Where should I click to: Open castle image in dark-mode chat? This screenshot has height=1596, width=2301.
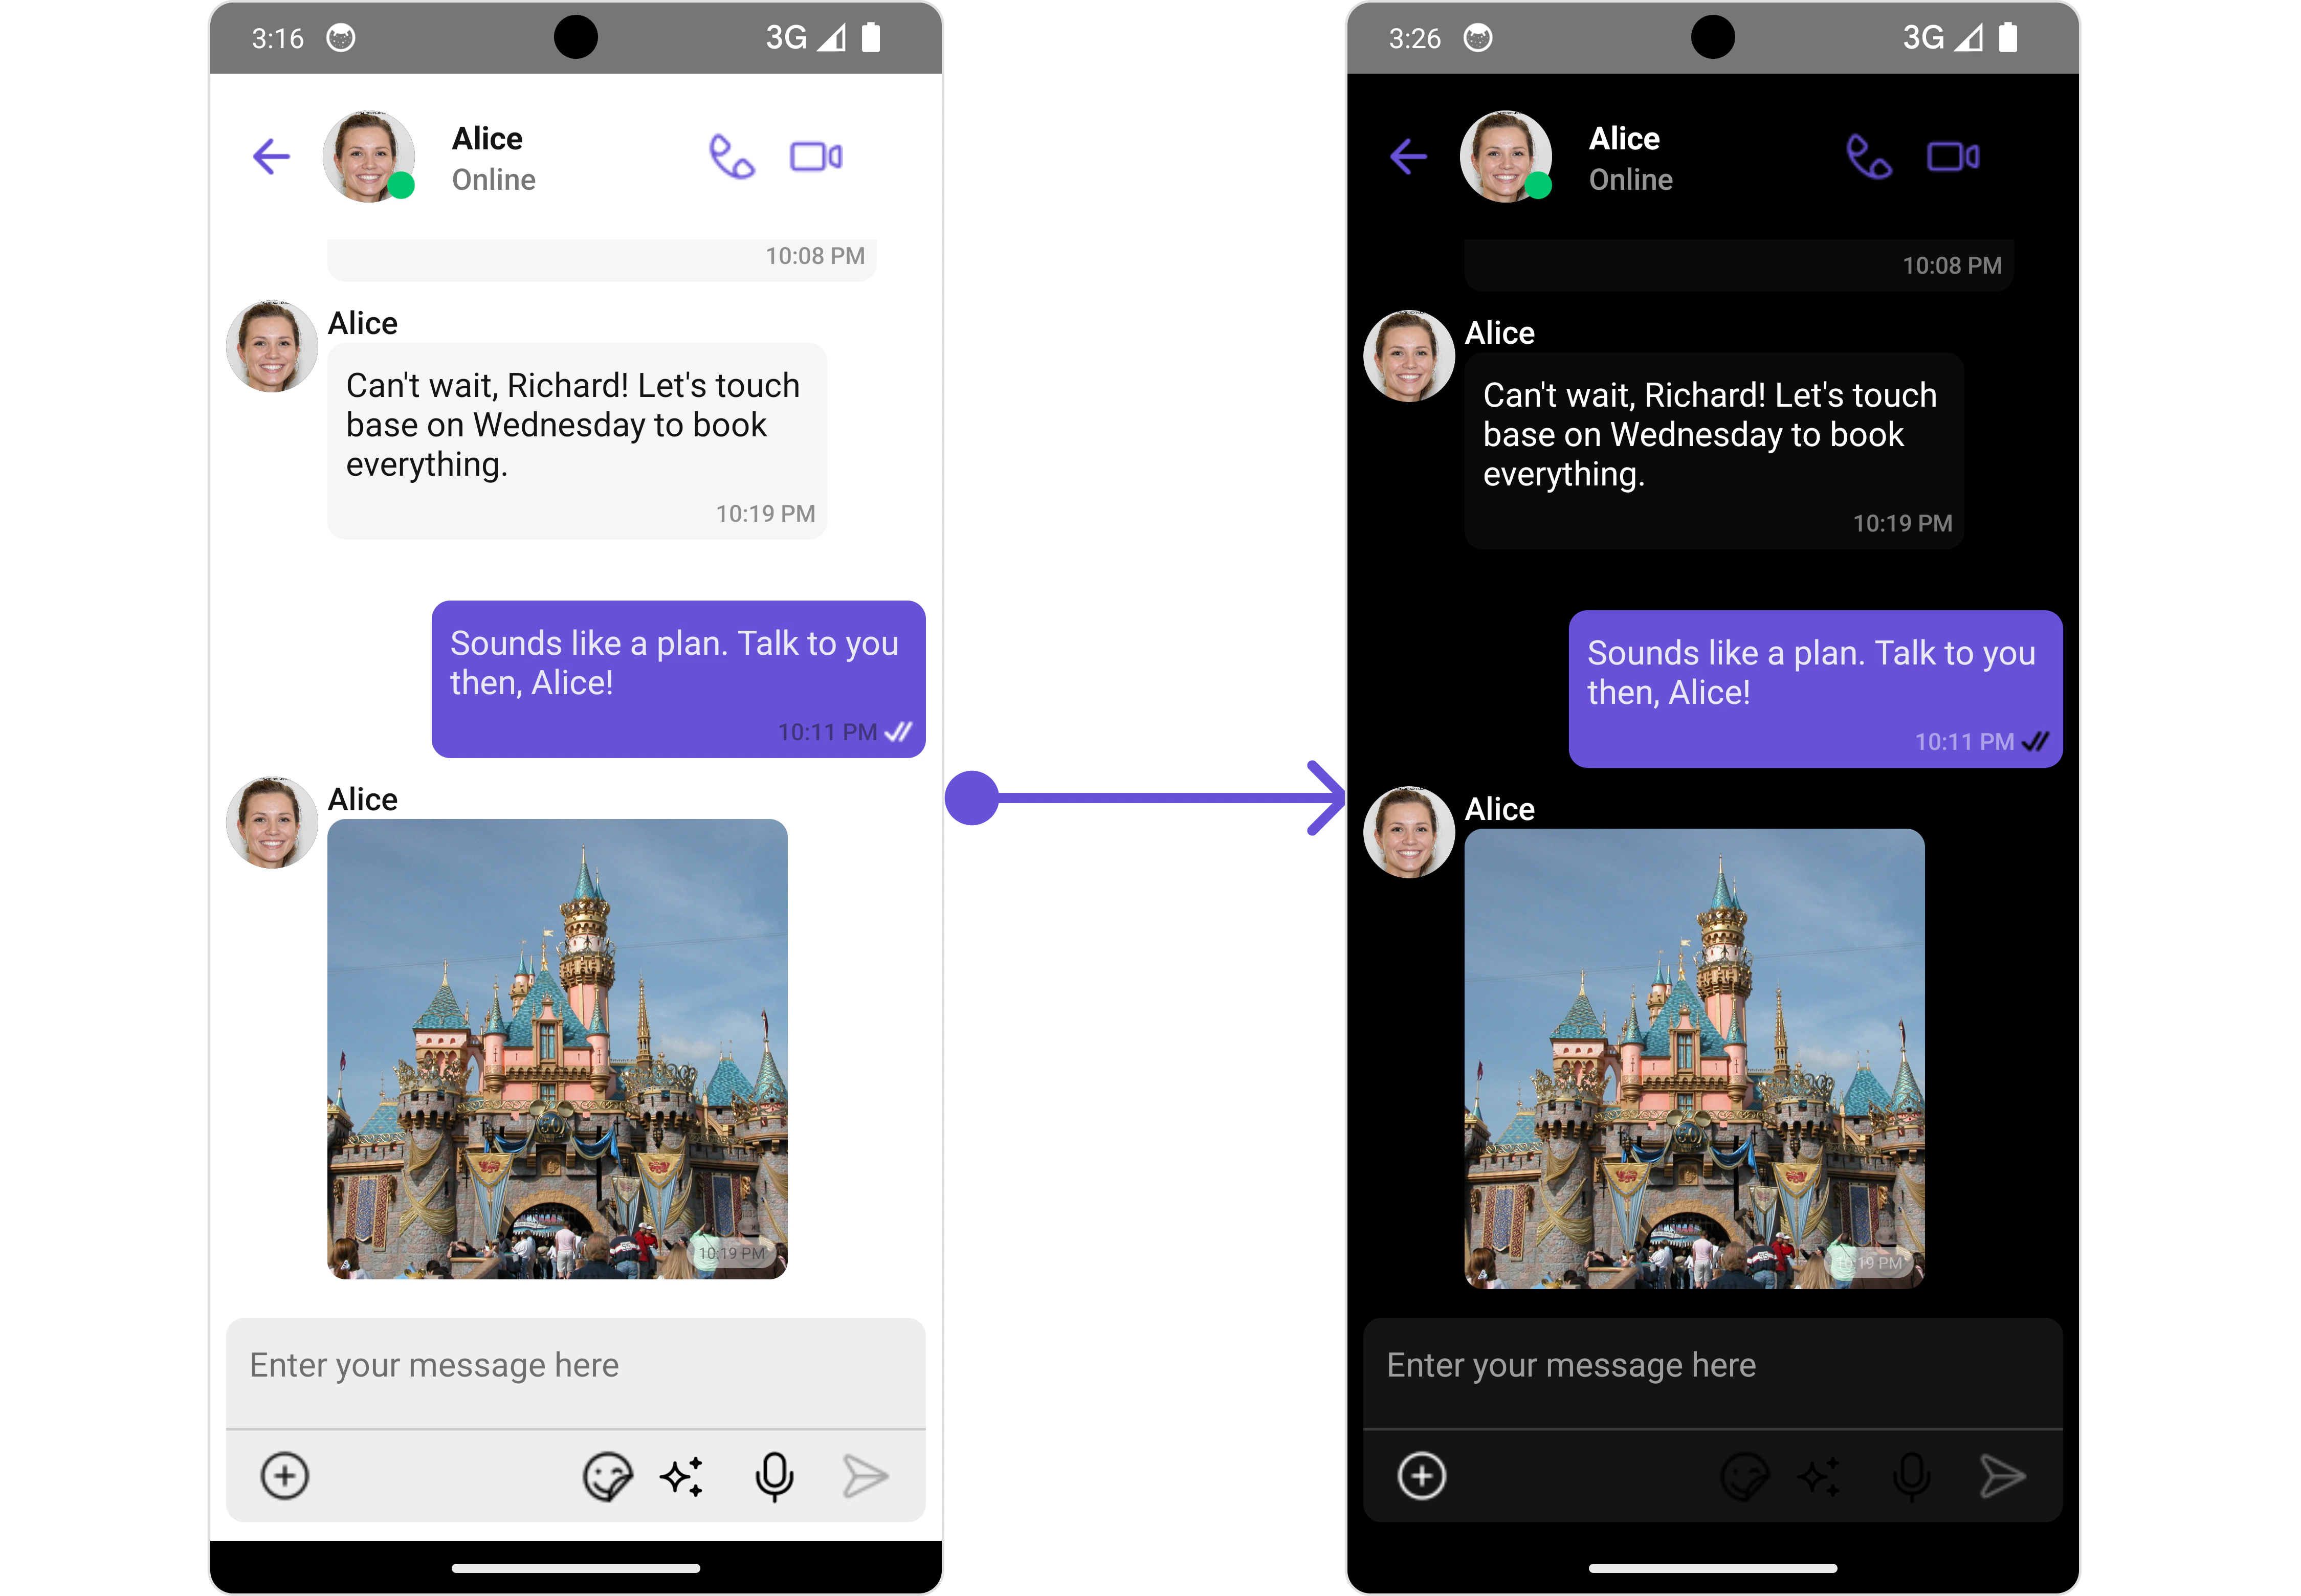click(1694, 1058)
